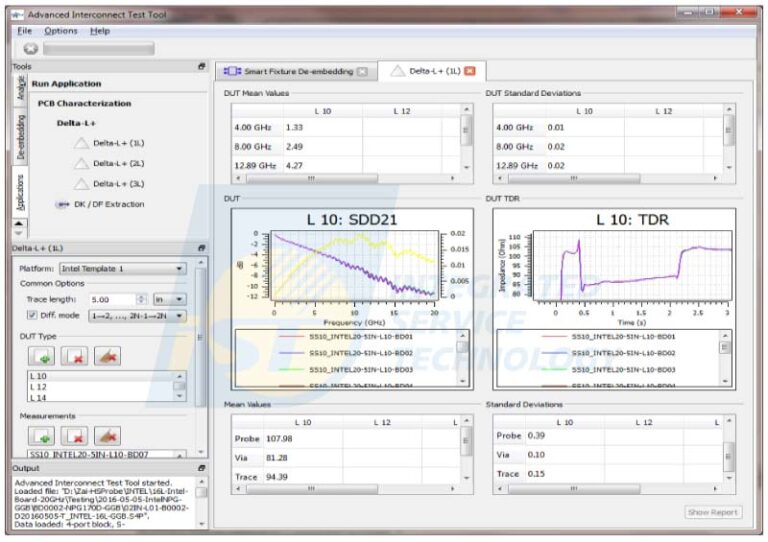The image size is (768, 542).
Task: Open the trace length unit dropdown
Action: point(169,299)
